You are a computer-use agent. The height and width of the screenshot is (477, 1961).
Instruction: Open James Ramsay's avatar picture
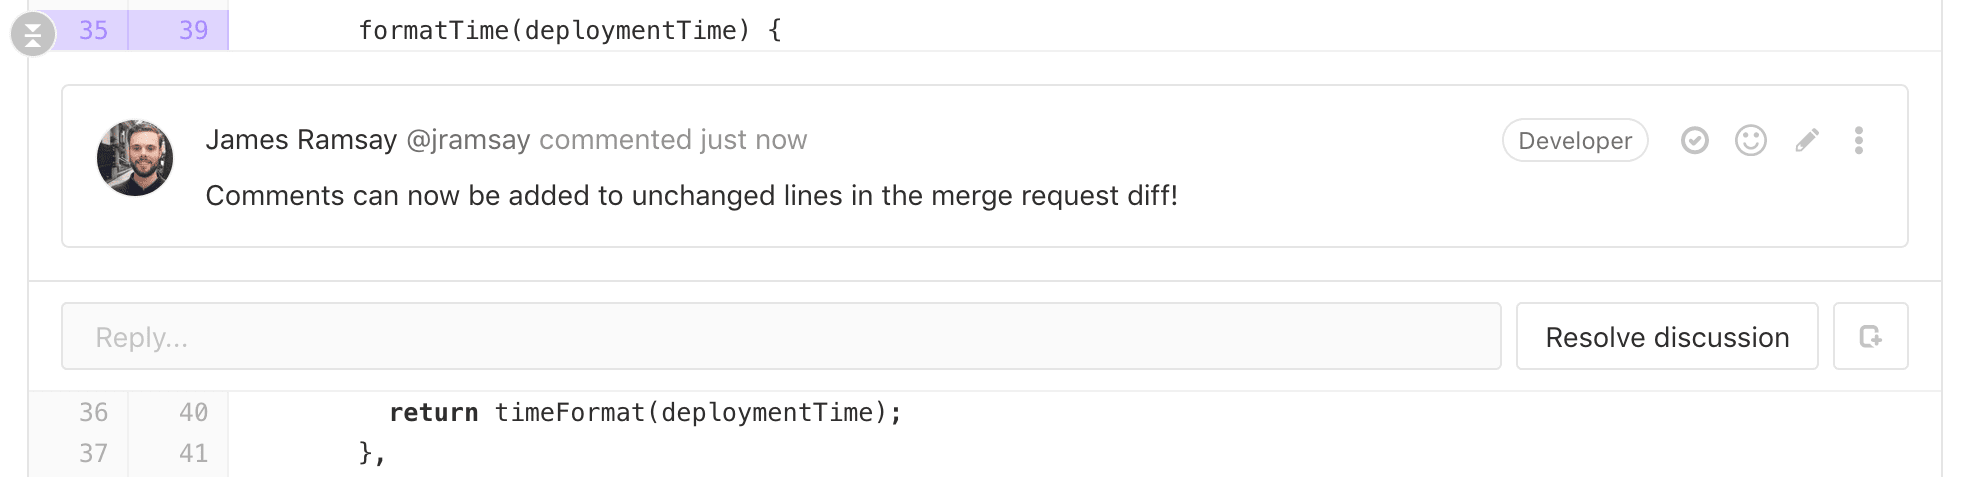tap(135, 158)
